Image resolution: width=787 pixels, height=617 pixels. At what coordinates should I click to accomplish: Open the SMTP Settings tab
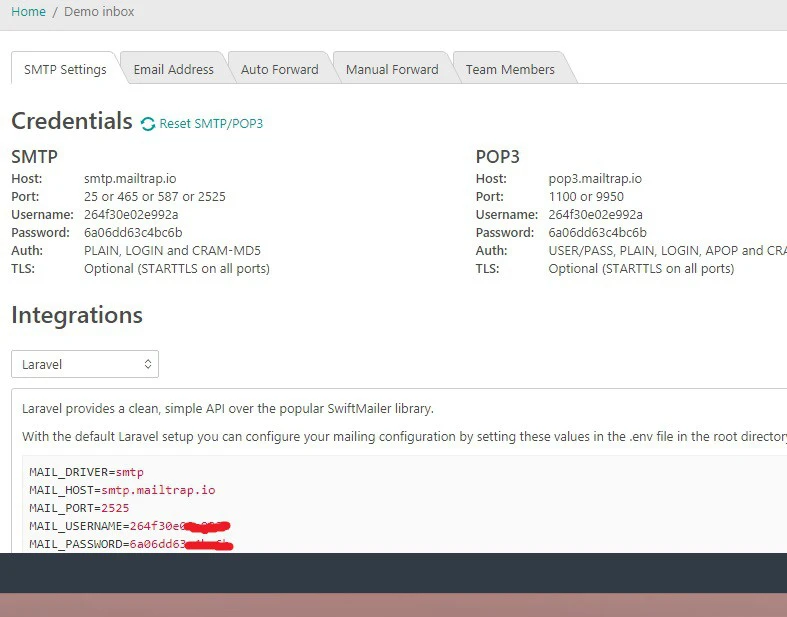pyautogui.click(x=65, y=70)
